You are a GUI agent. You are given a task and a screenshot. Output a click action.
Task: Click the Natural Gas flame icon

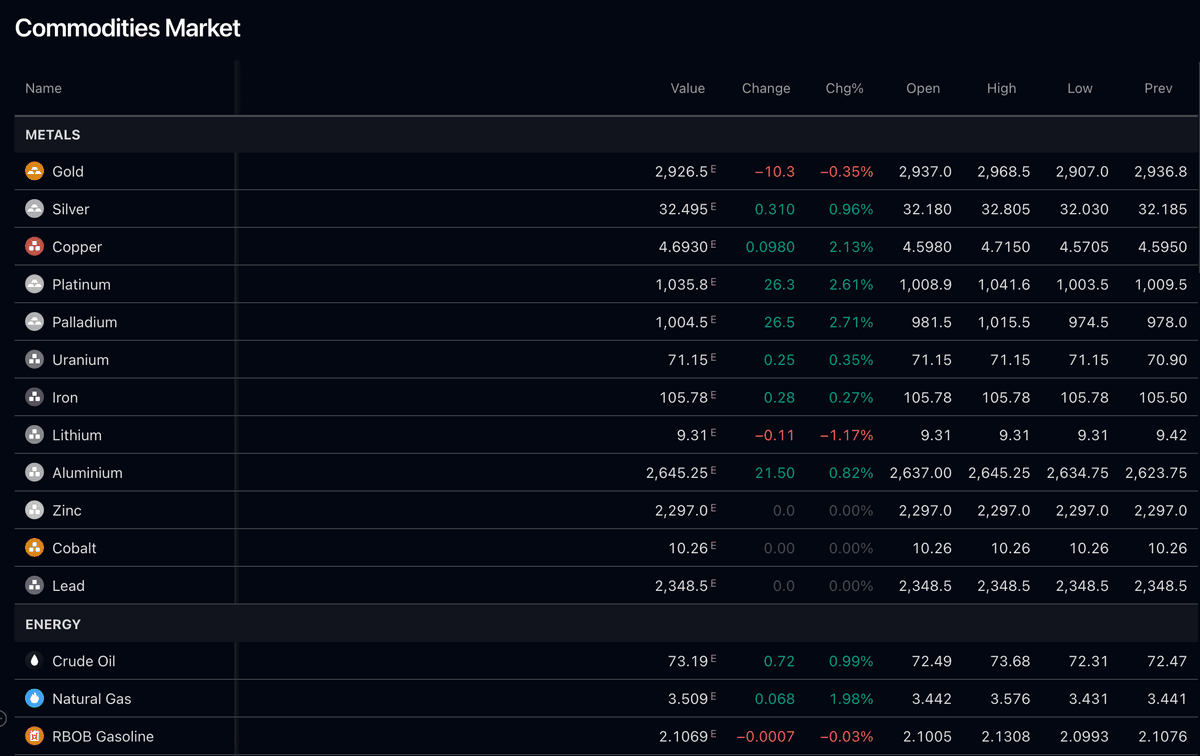[34, 698]
